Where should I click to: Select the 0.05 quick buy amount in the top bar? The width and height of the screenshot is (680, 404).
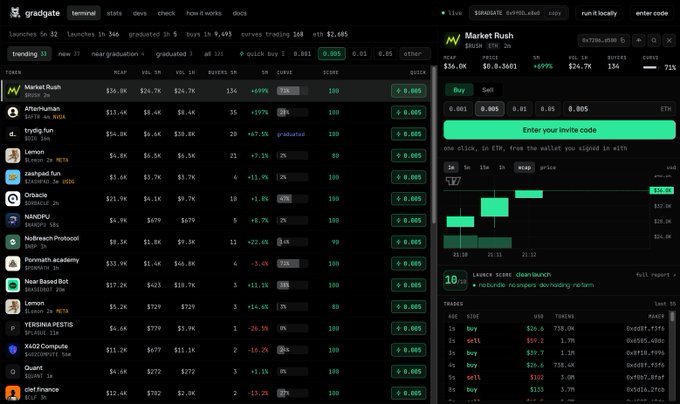point(385,54)
